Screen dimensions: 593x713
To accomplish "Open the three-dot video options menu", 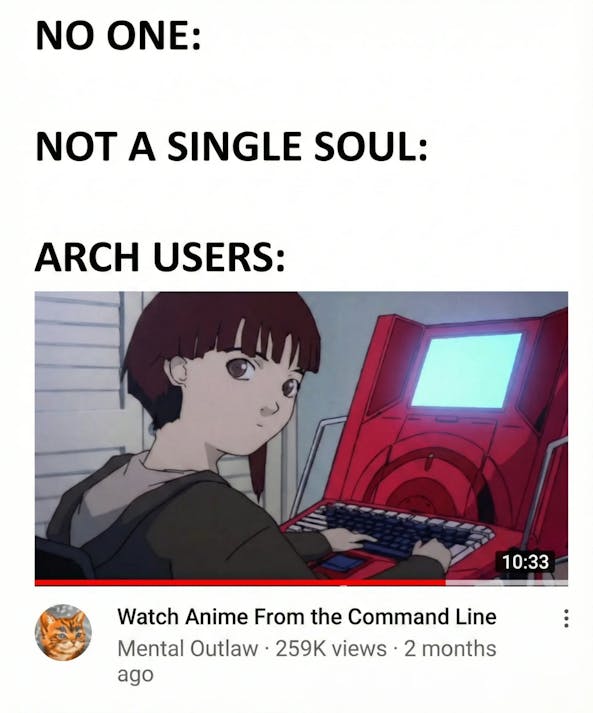I will coord(566,619).
